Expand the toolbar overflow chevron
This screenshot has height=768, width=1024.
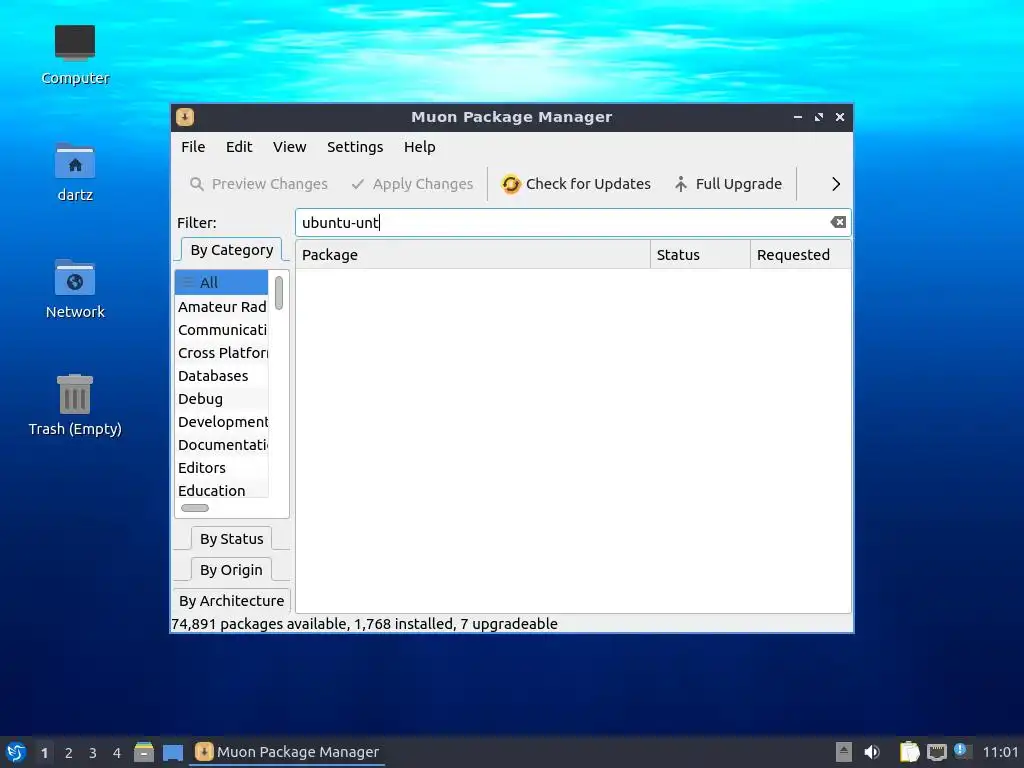836,184
